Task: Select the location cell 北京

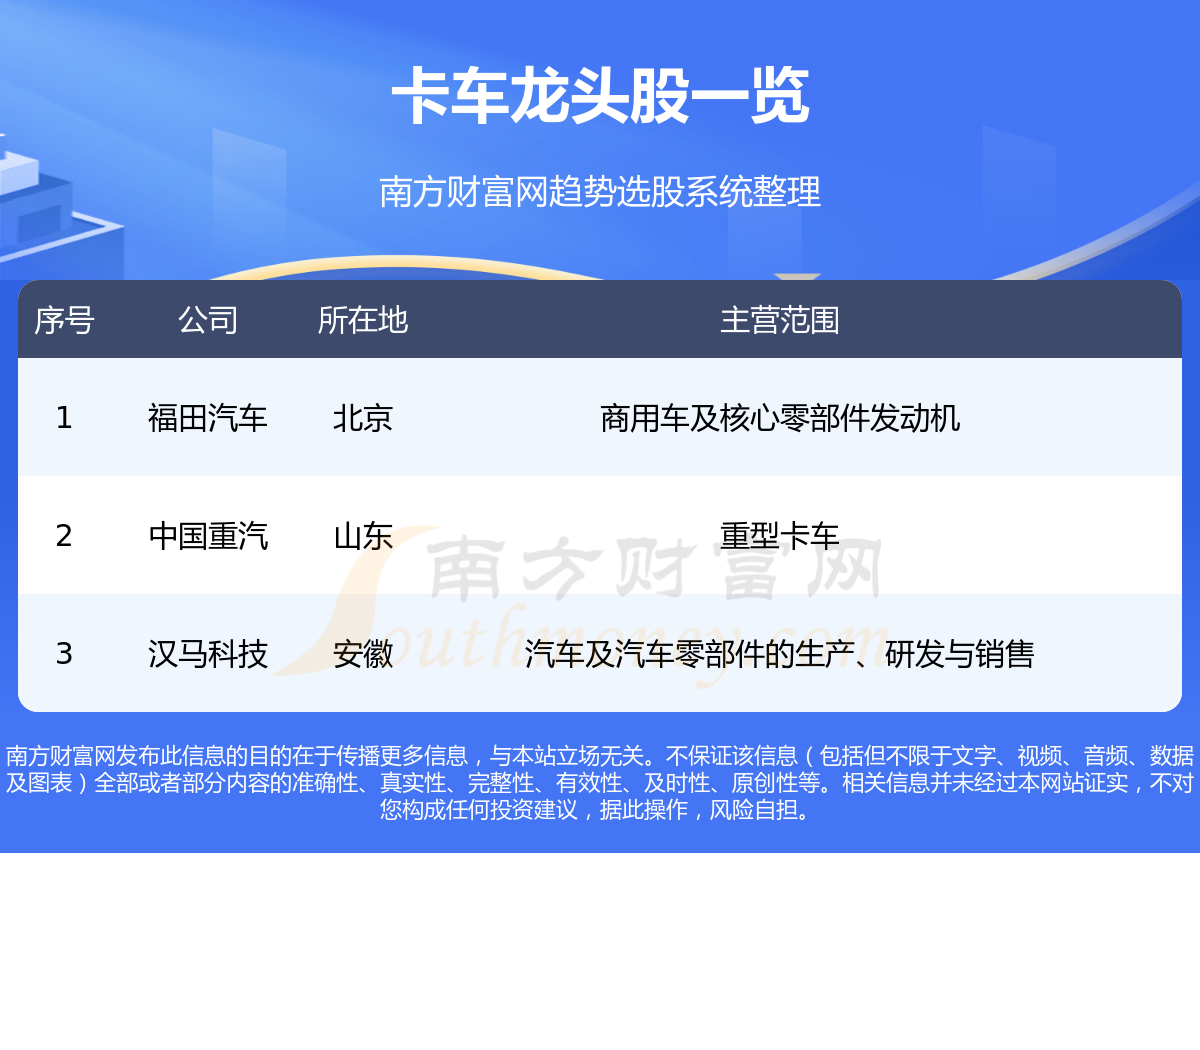Action: click(363, 418)
